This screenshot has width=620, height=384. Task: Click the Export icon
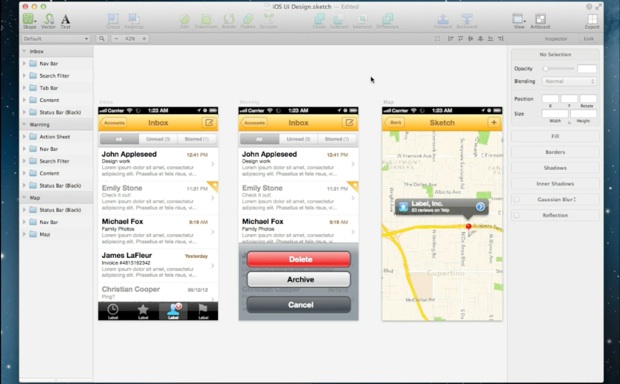592,21
